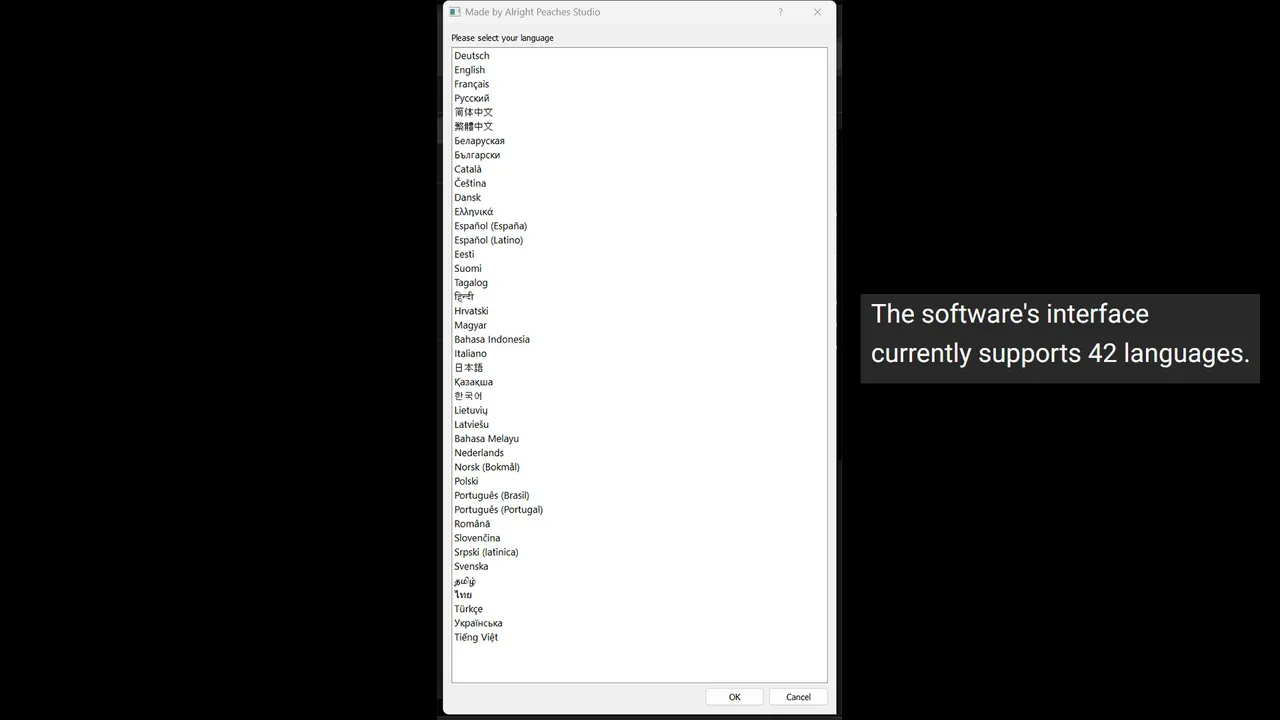The image size is (1280, 720).
Task: Choose Español (España) entry
Action: coord(490,226)
